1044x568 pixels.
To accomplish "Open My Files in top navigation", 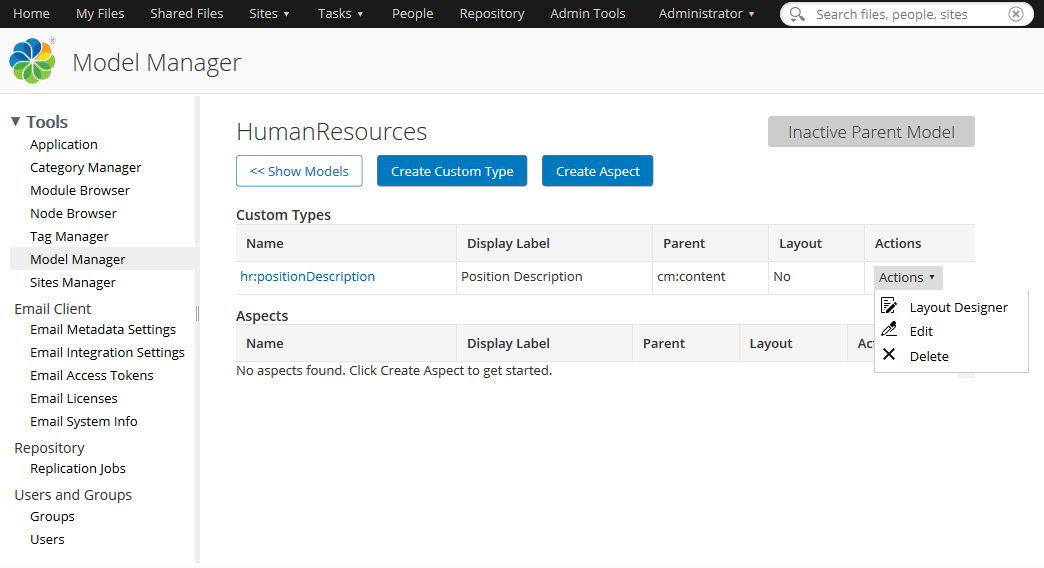I will tap(100, 13).
